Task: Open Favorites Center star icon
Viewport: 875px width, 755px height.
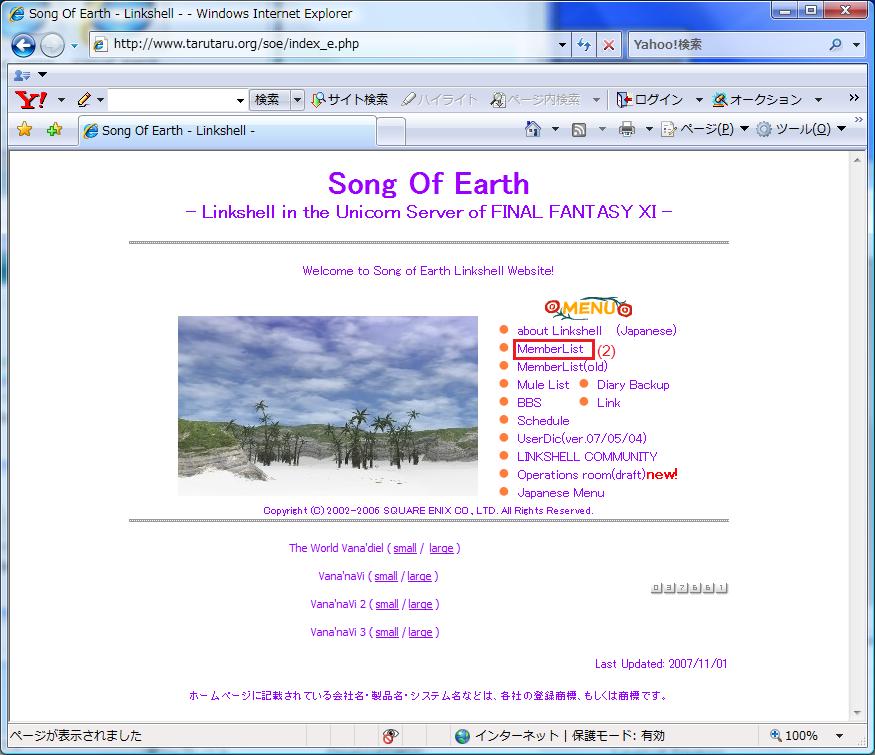Action: point(25,129)
